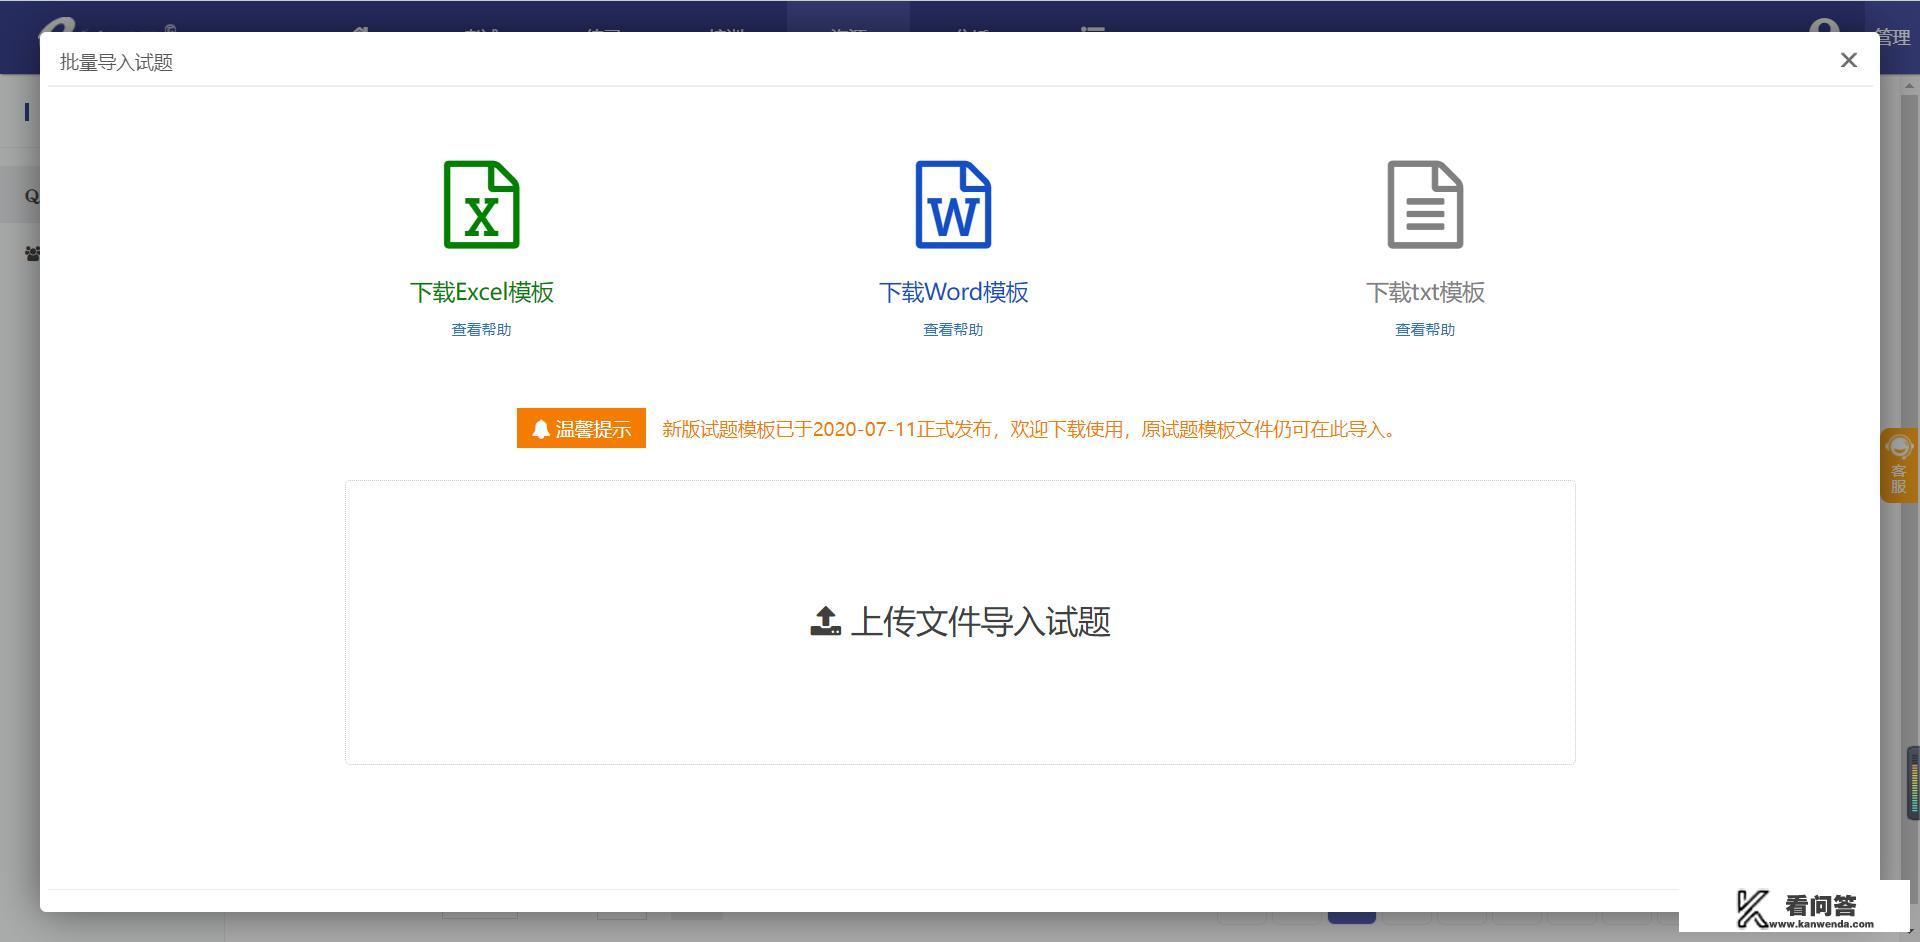Close the 批量导入试题 dialog

[x=1848, y=60]
